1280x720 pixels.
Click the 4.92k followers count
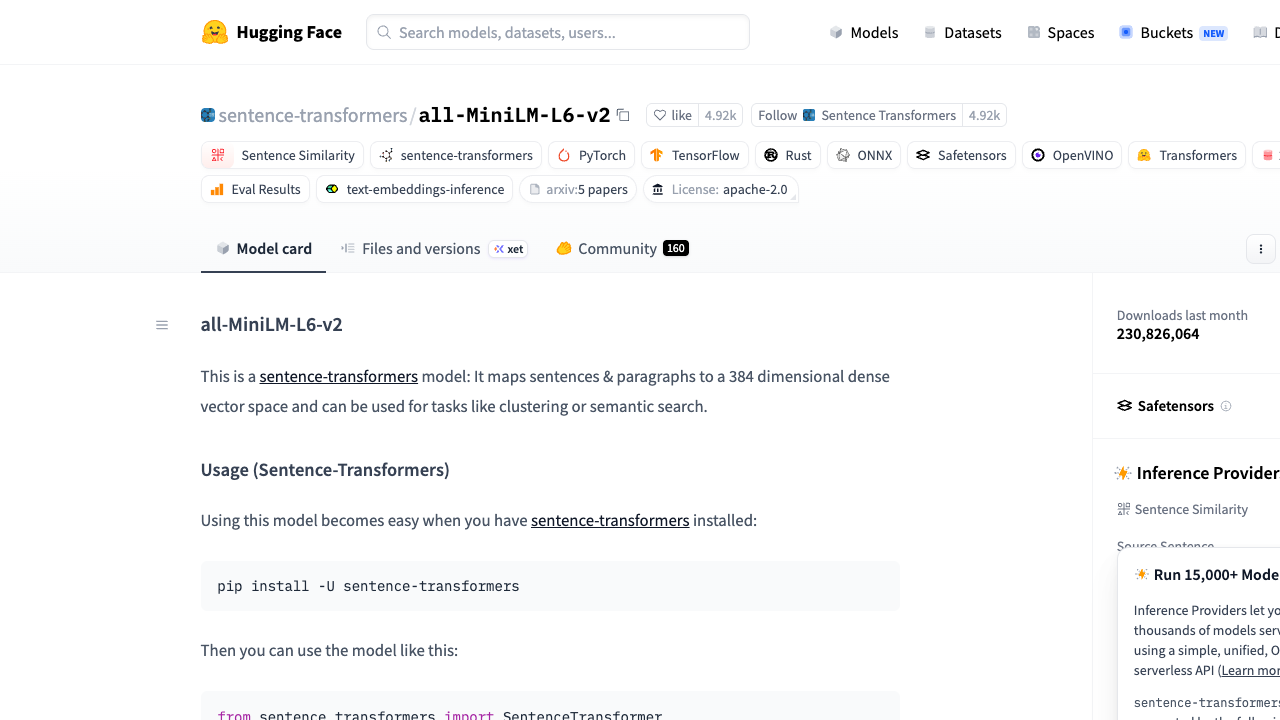(984, 115)
